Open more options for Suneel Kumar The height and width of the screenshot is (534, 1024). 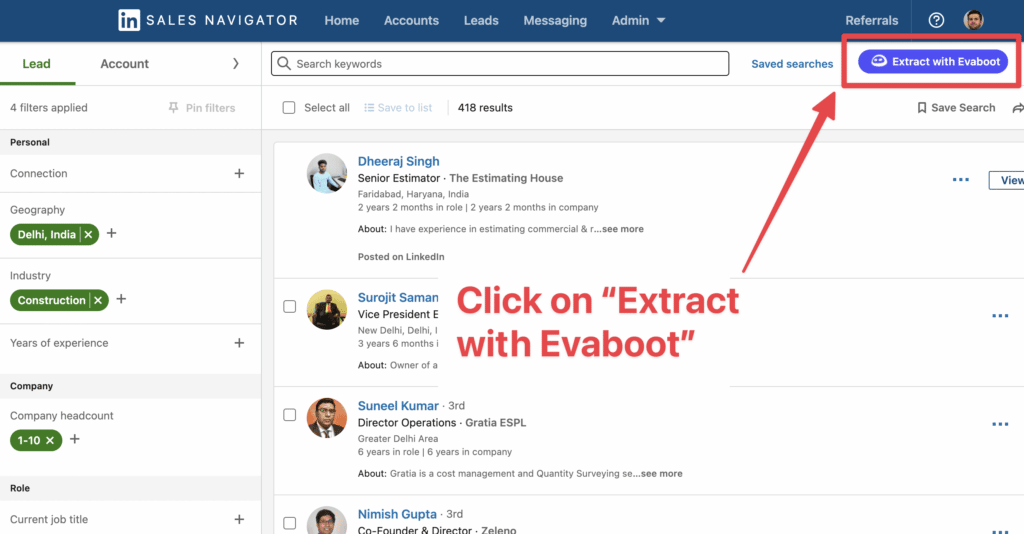(1000, 424)
